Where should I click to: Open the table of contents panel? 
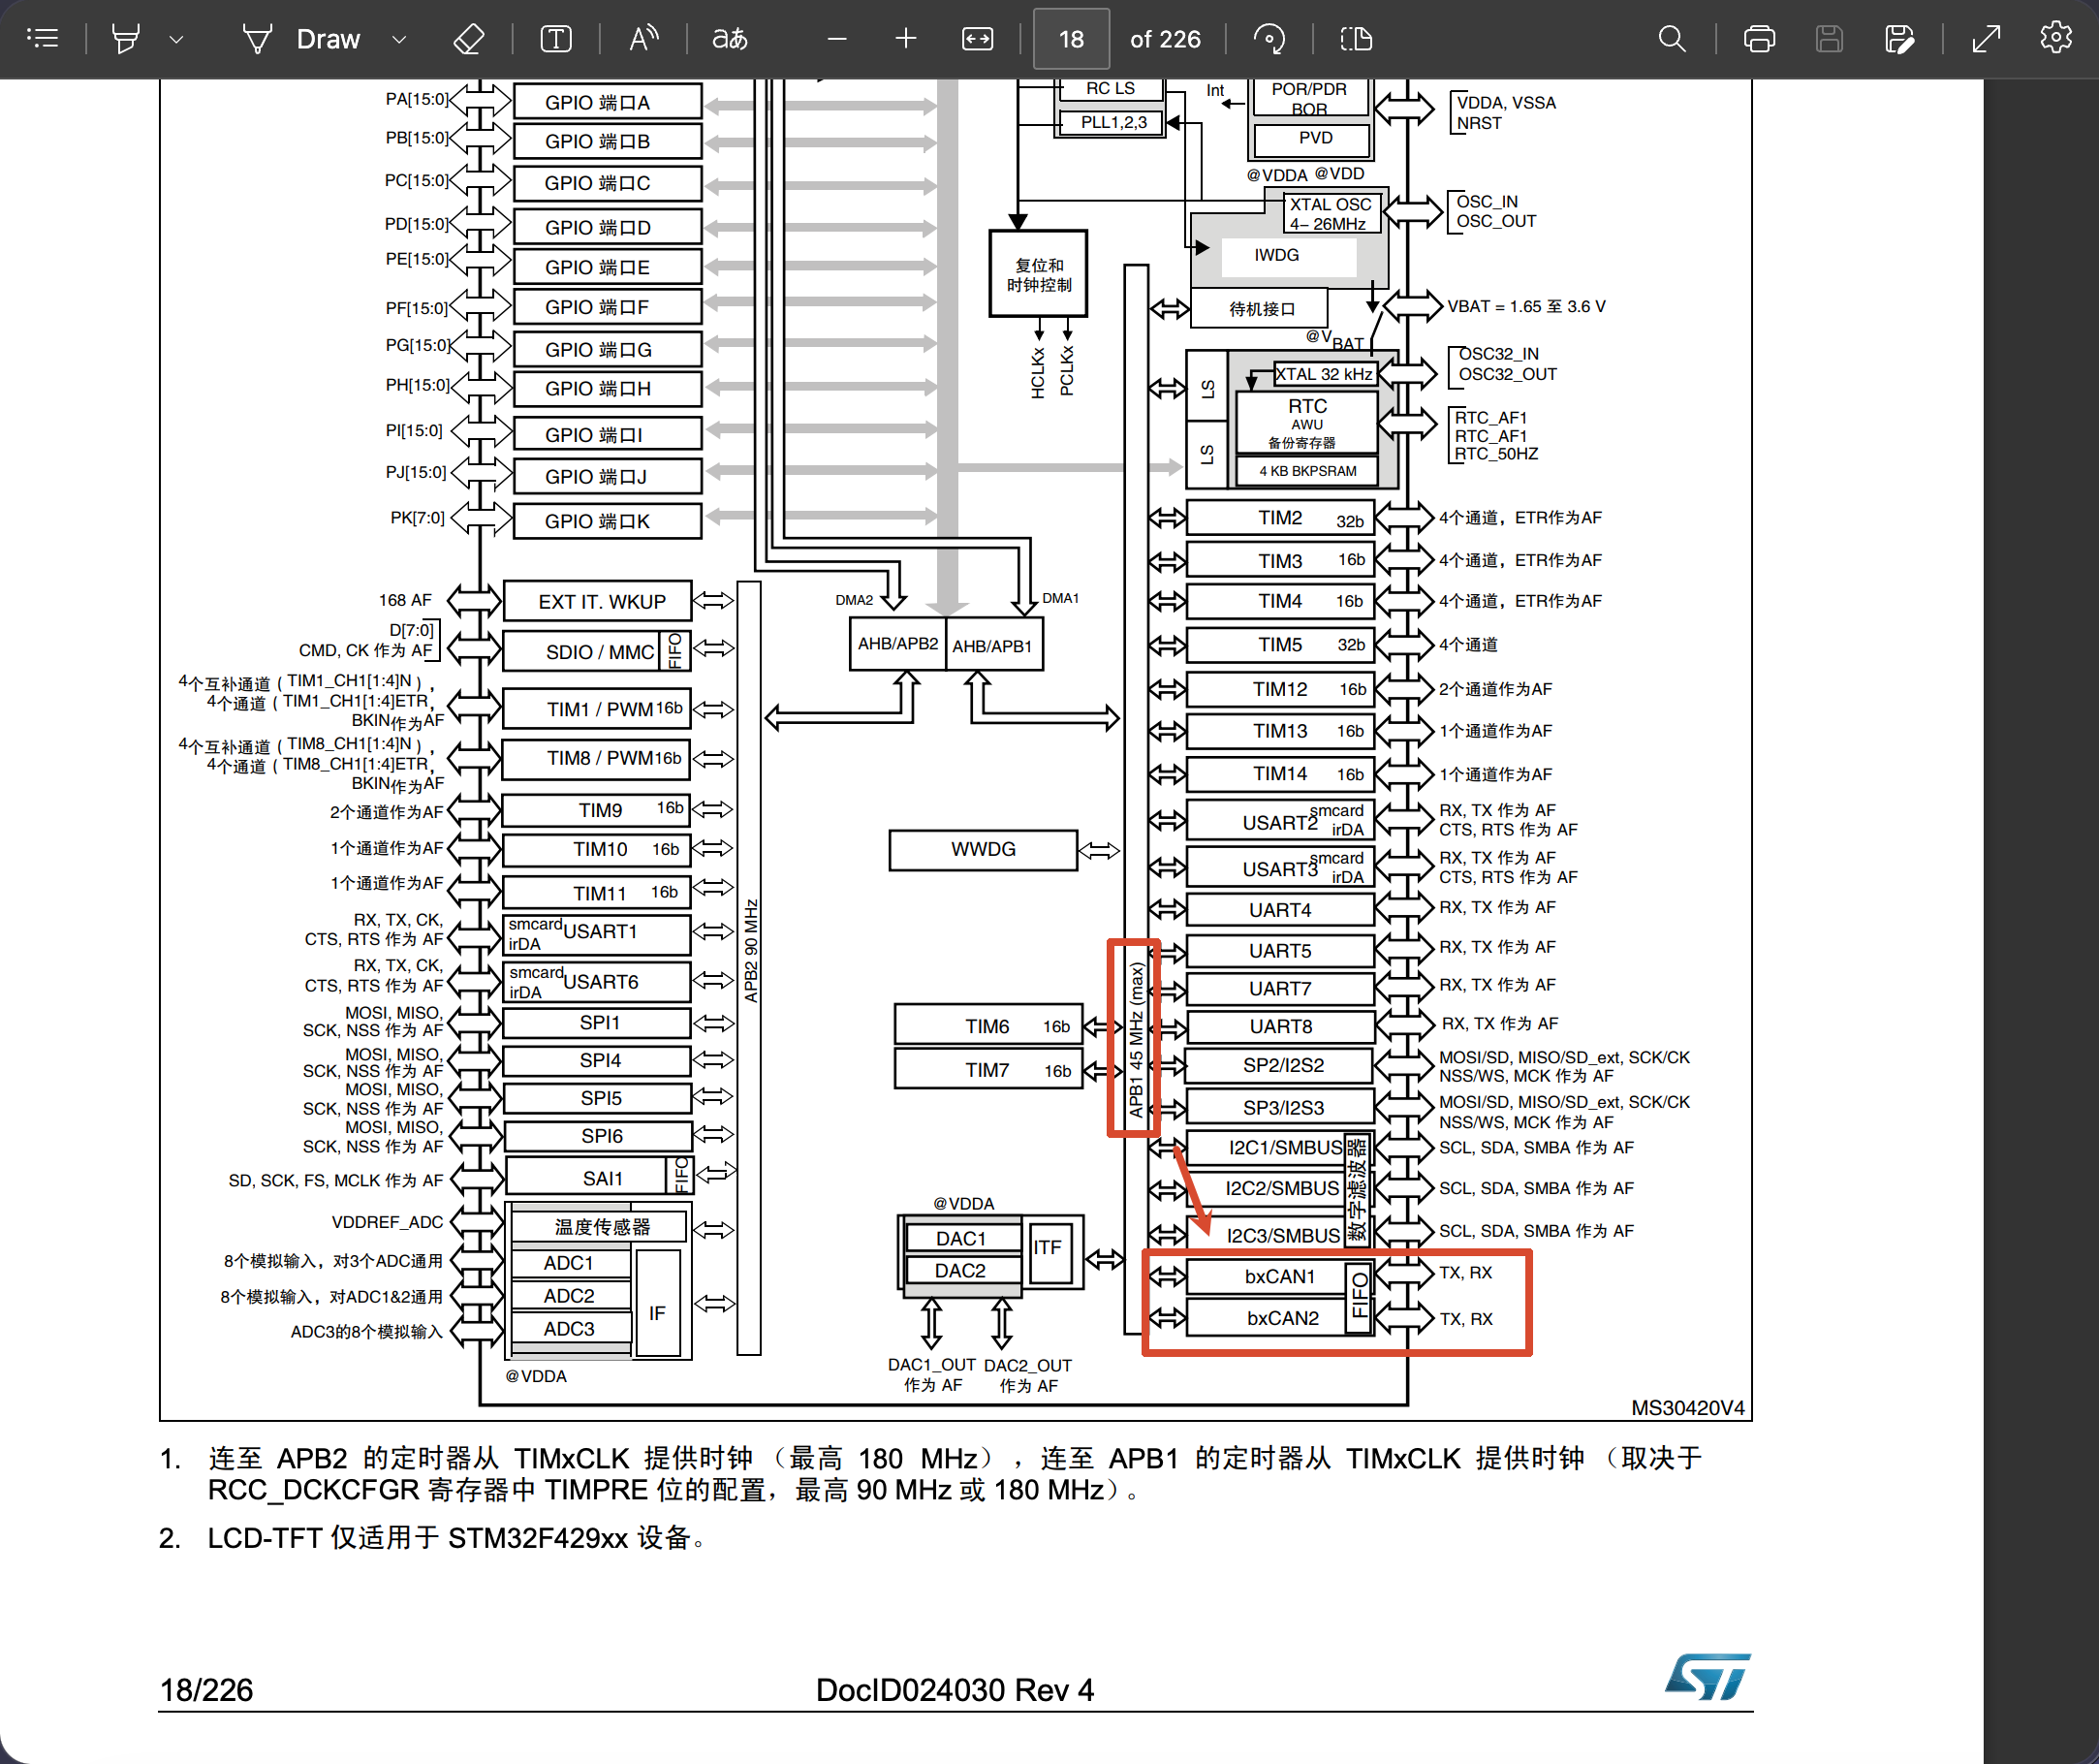coord(43,39)
